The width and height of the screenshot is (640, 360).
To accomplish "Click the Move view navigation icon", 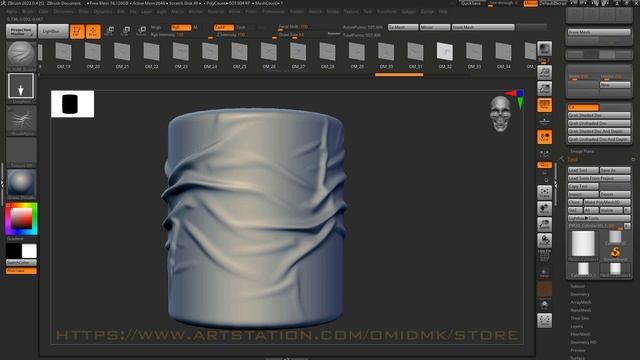I will (x=544, y=209).
